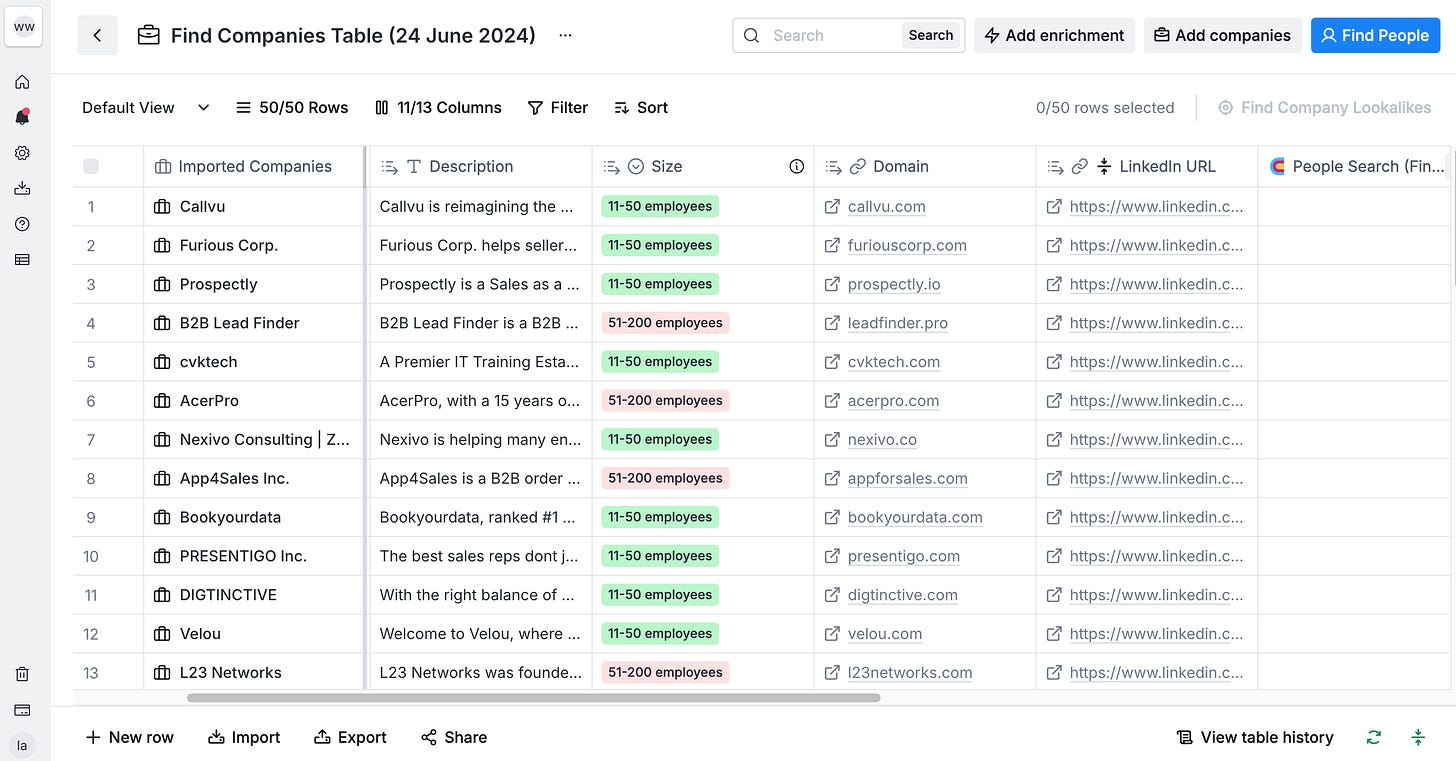Open the bookyourdata.com domain link
The height and width of the screenshot is (761, 1456).
[915, 517]
